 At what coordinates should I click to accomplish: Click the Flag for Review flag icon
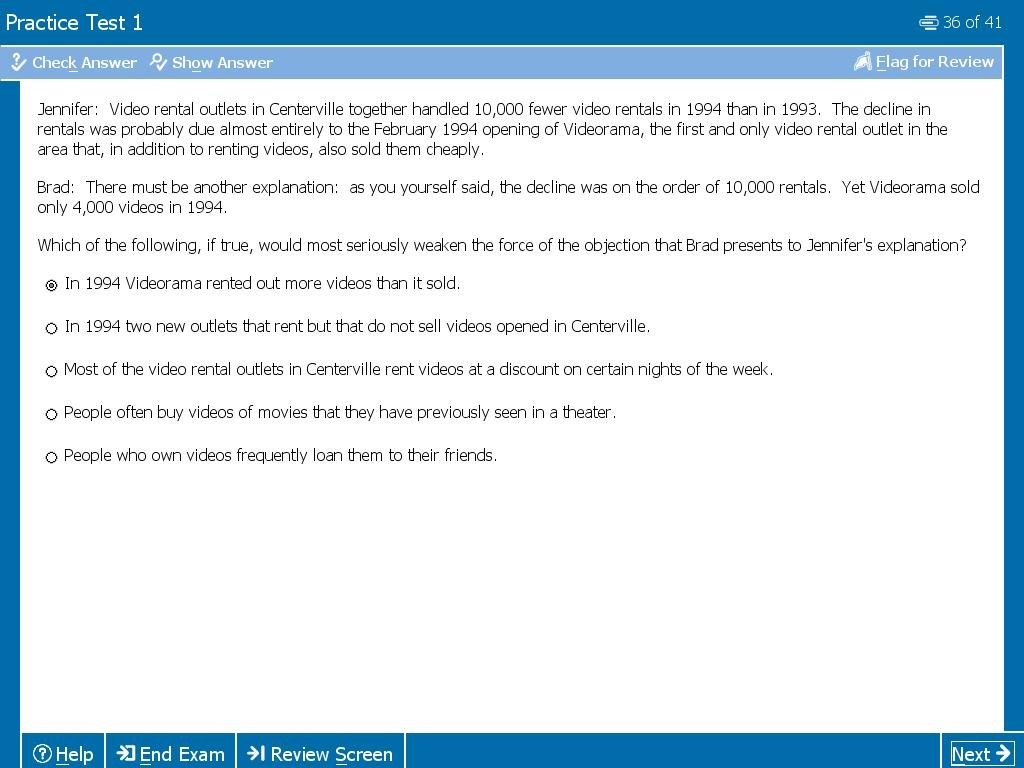pos(863,61)
